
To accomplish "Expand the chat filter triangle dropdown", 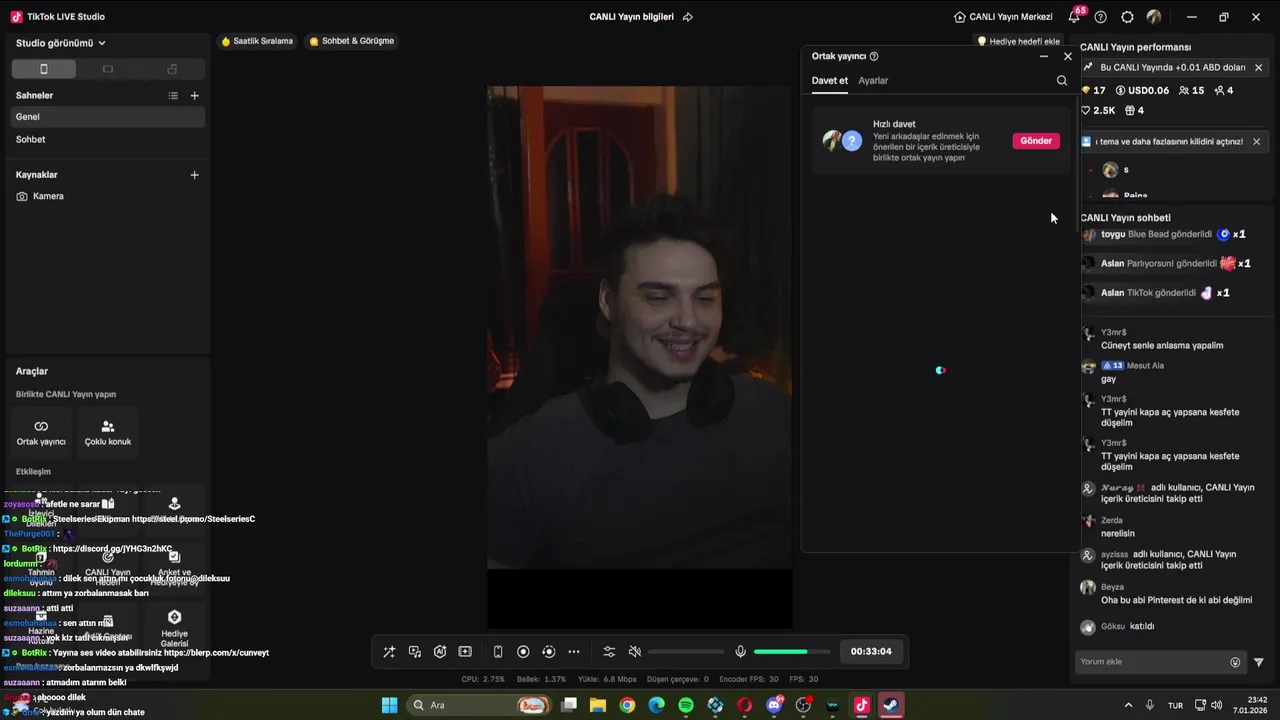I will coord(1259,662).
